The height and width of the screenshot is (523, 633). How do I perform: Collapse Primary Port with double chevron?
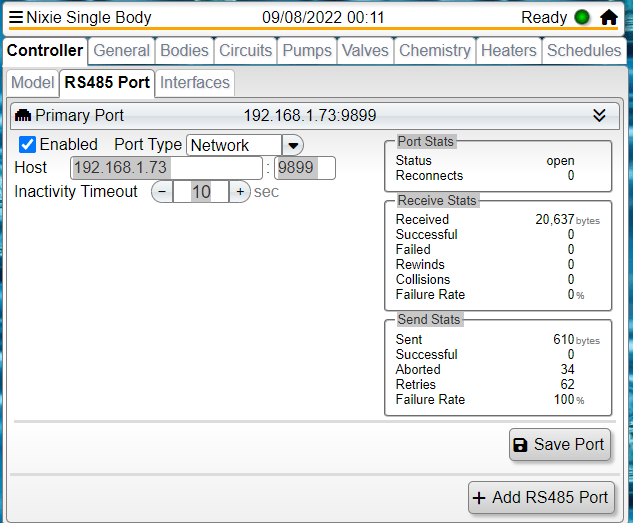[599, 115]
